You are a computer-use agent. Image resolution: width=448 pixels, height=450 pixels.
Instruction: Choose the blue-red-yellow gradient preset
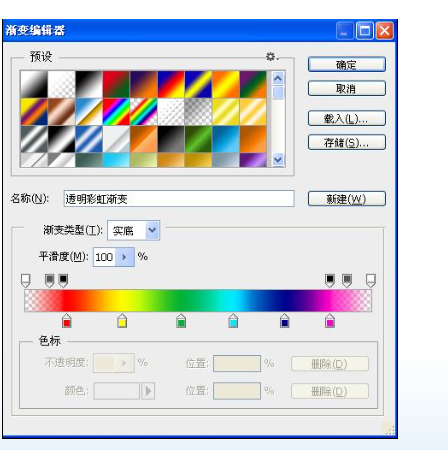click(171, 84)
